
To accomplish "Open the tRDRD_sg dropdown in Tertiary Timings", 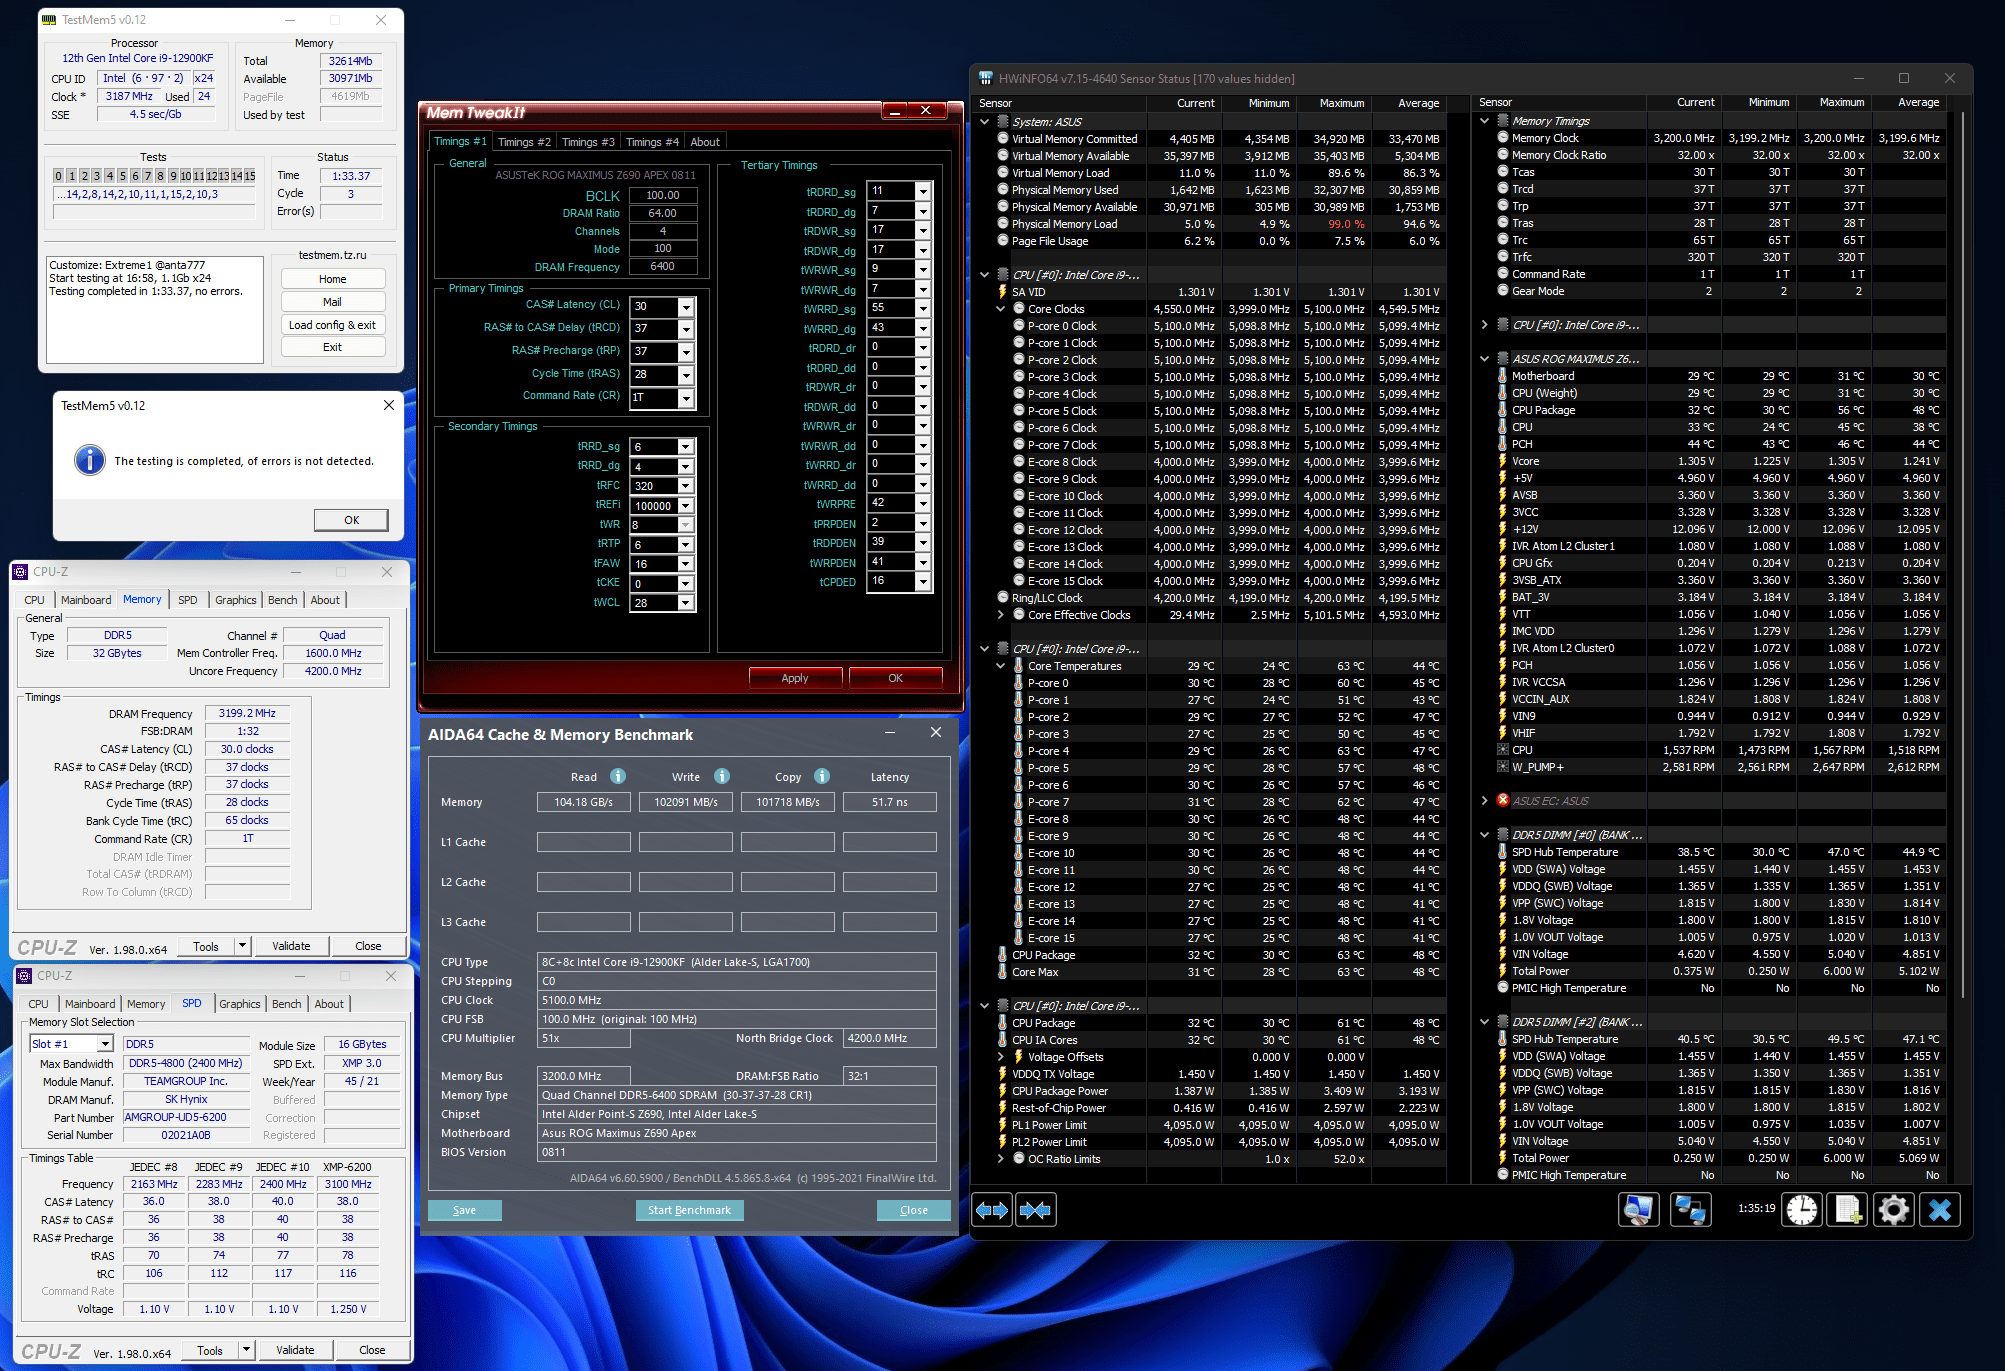I will (x=923, y=191).
